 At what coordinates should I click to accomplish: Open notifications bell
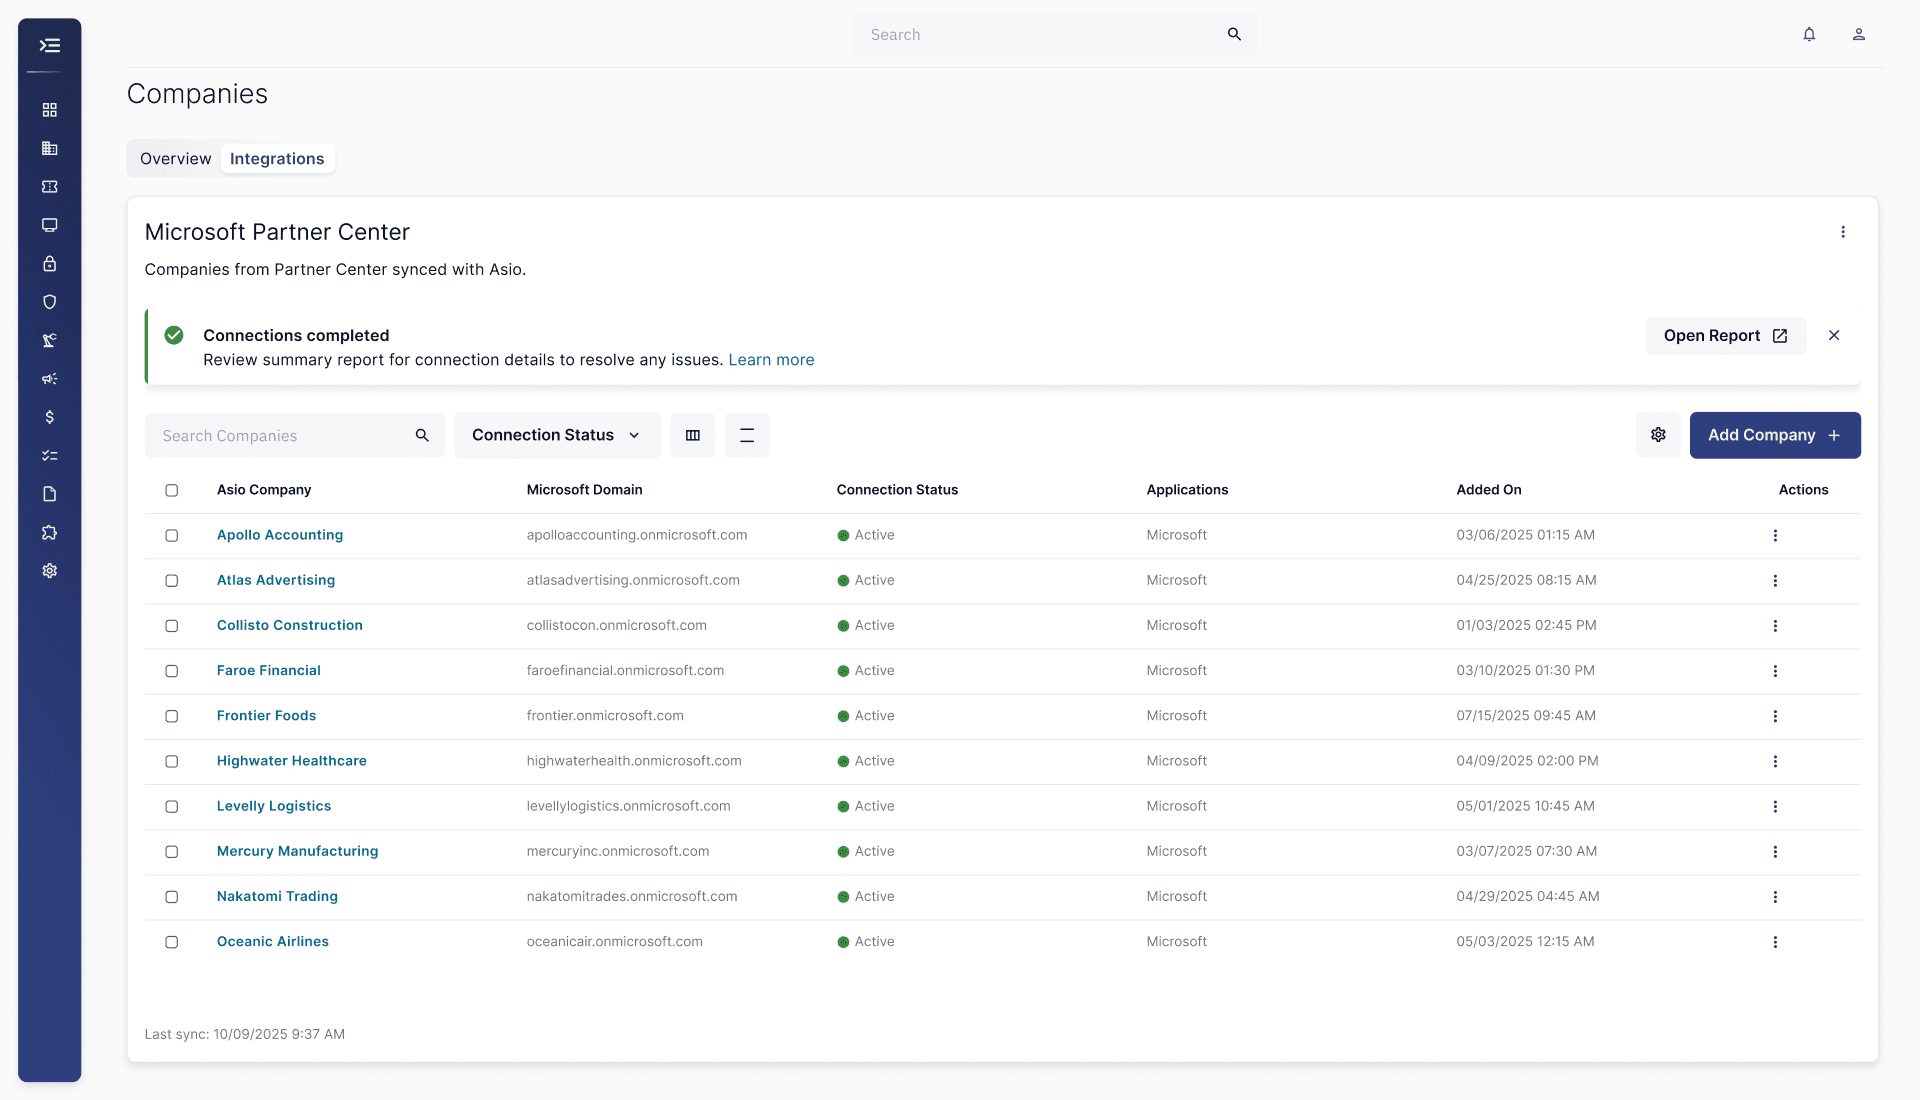coord(1809,34)
